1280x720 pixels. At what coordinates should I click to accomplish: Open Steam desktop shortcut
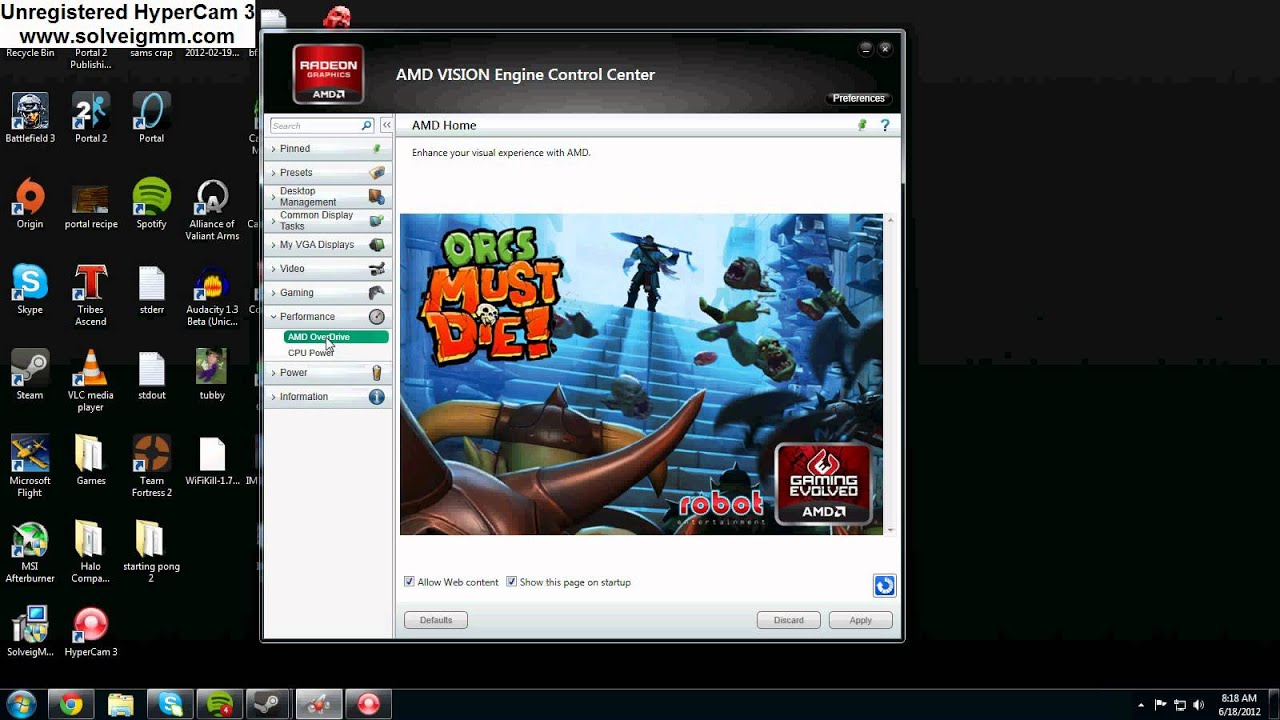coord(30,375)
